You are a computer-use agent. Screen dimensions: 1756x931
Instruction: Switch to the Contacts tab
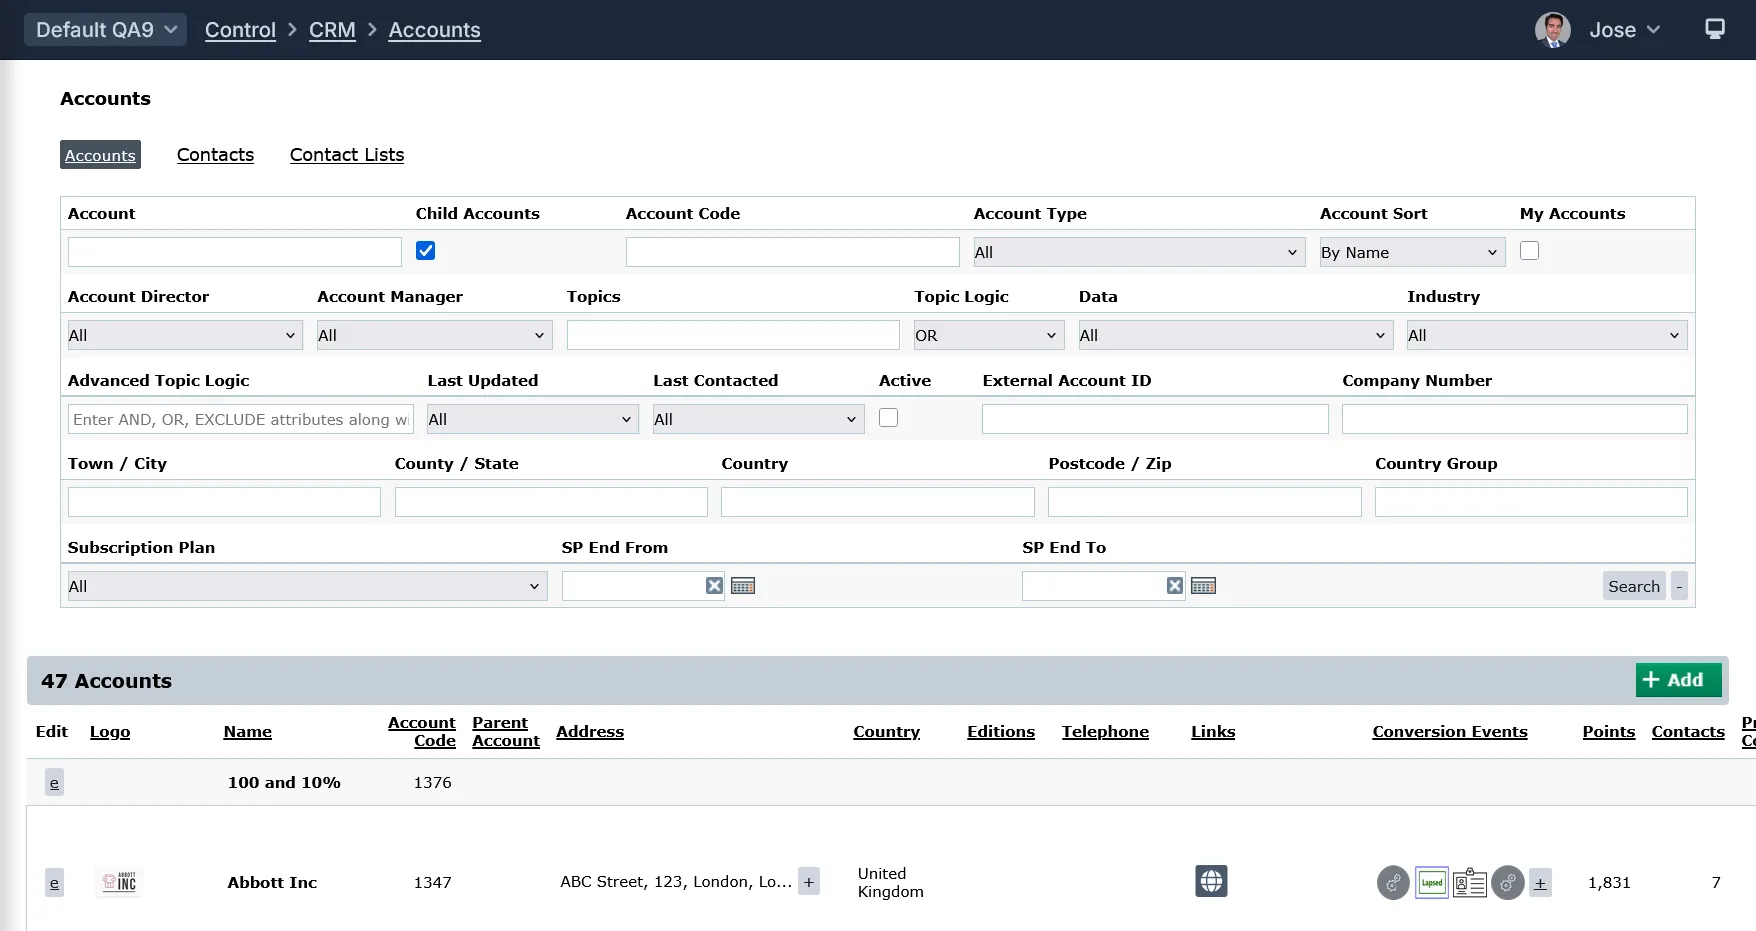(215, 155)
